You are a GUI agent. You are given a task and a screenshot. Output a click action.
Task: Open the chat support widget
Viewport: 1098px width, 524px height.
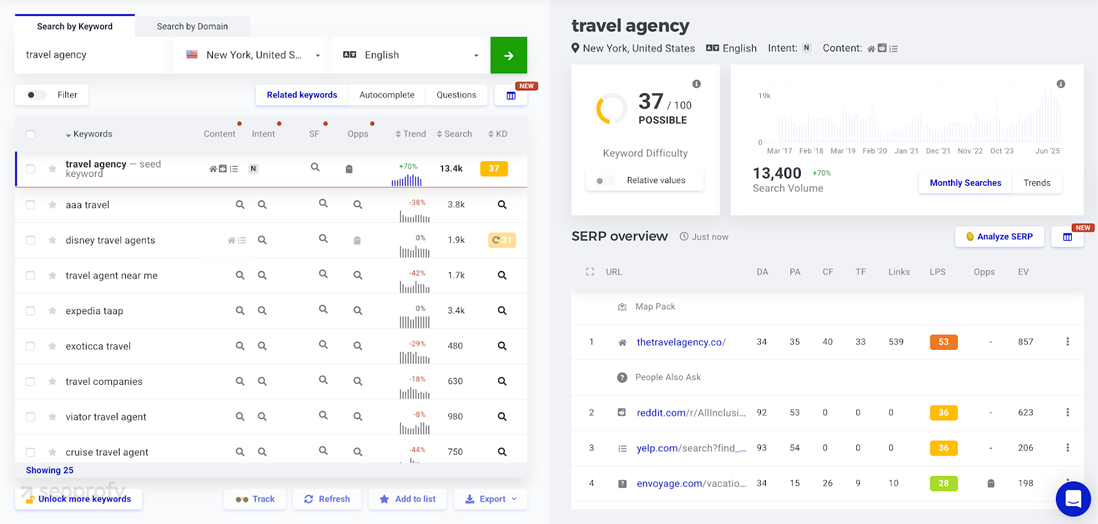coord(1073,498)
